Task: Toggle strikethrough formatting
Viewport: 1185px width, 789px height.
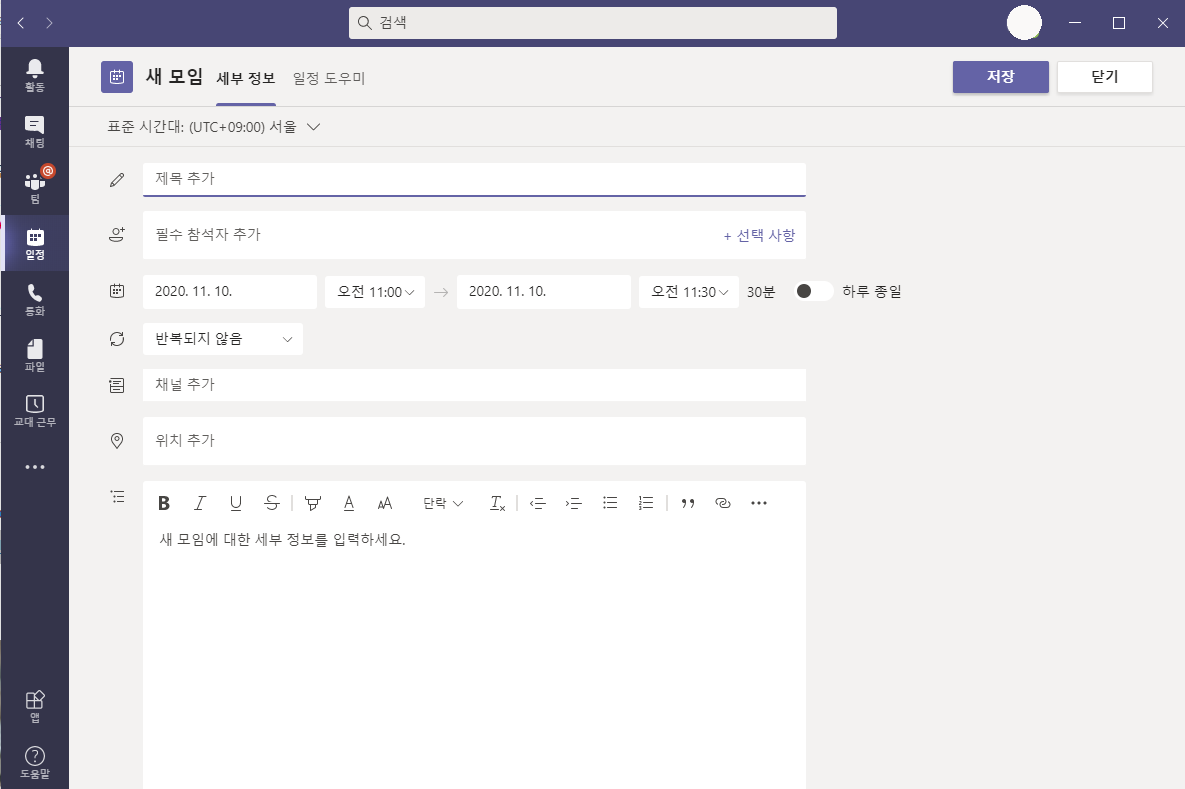Action: 272,503
